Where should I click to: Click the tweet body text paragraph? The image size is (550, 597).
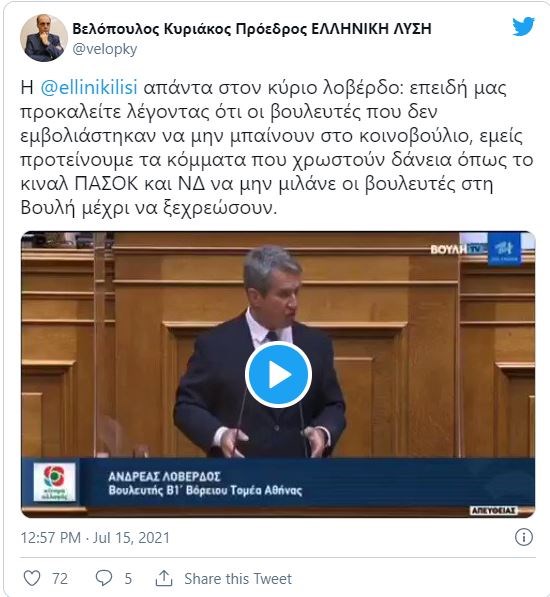pos(277,148)
